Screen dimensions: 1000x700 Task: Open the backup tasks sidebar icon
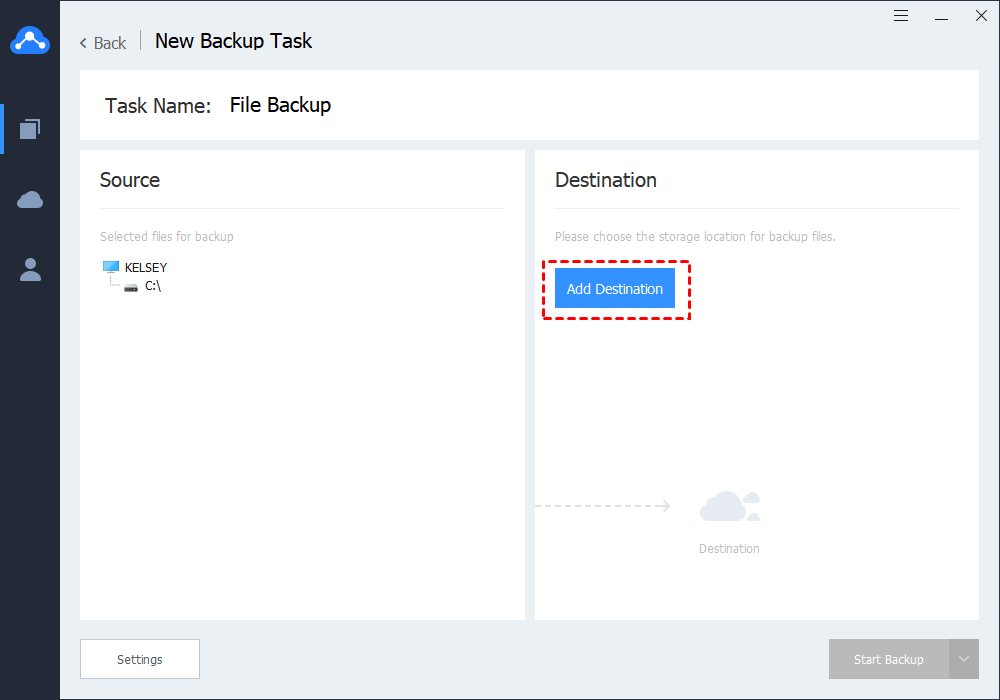pyautogui.click(x=30, y=129)
